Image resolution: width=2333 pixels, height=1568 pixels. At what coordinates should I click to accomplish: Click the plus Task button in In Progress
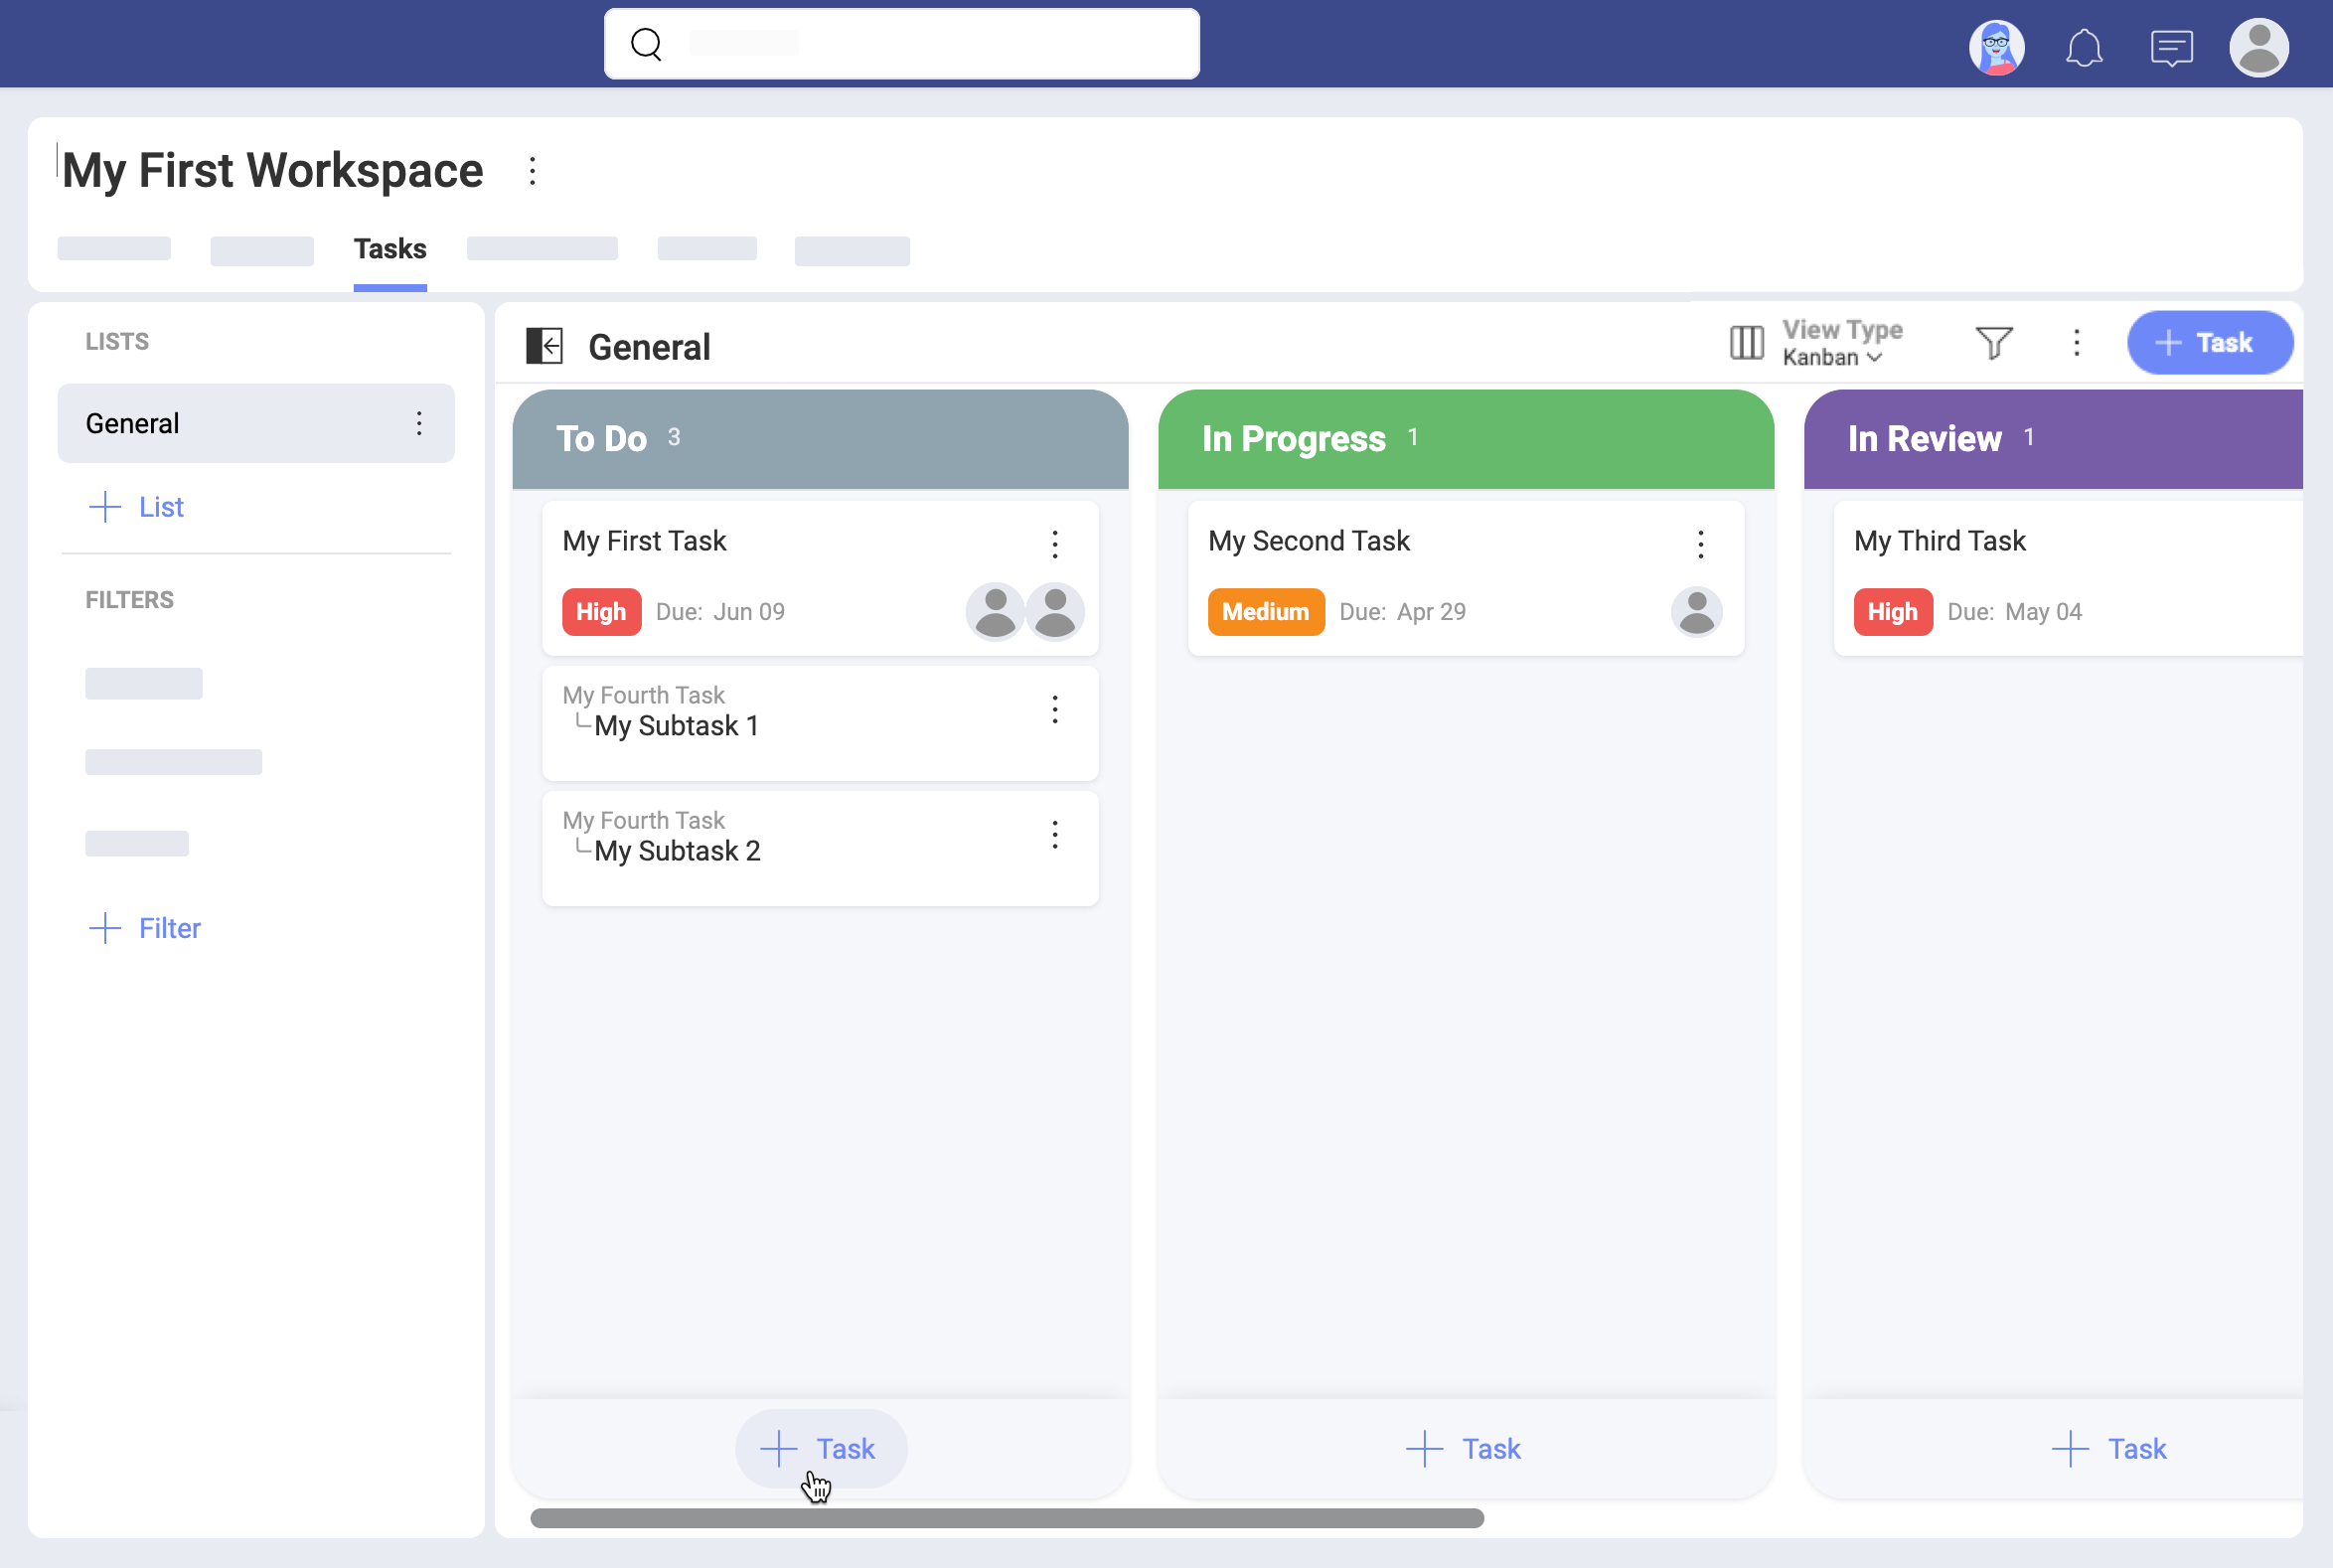[x=1465, y=1449]
